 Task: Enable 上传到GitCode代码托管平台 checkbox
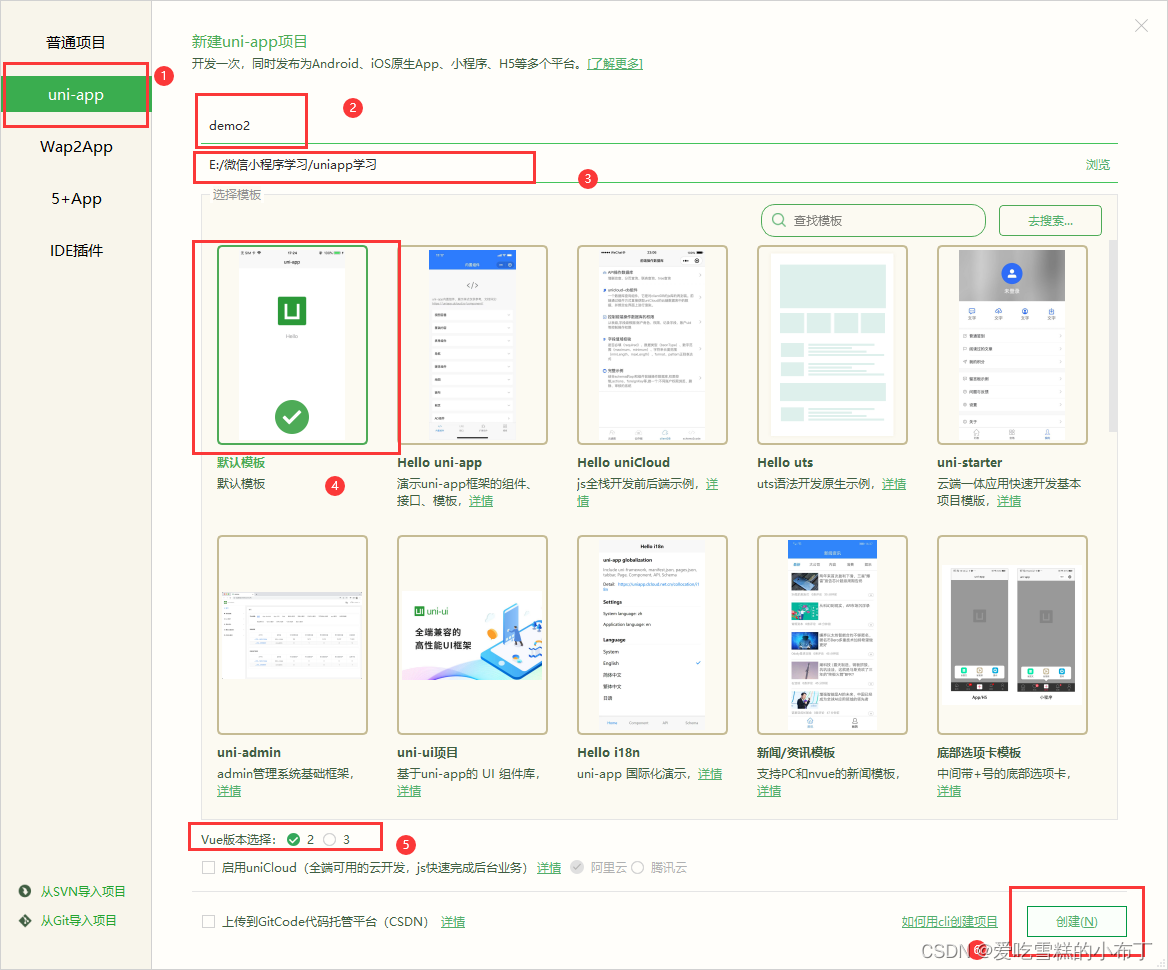209,922
